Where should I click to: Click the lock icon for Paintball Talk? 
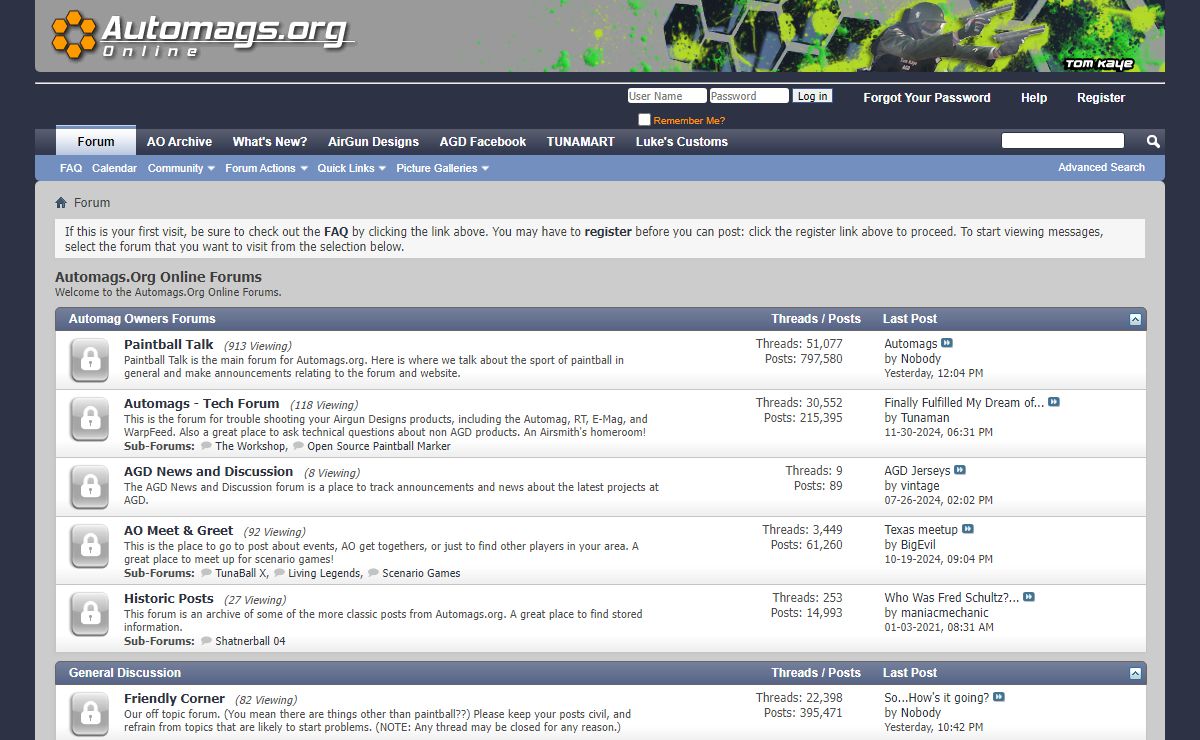(90, 359)
